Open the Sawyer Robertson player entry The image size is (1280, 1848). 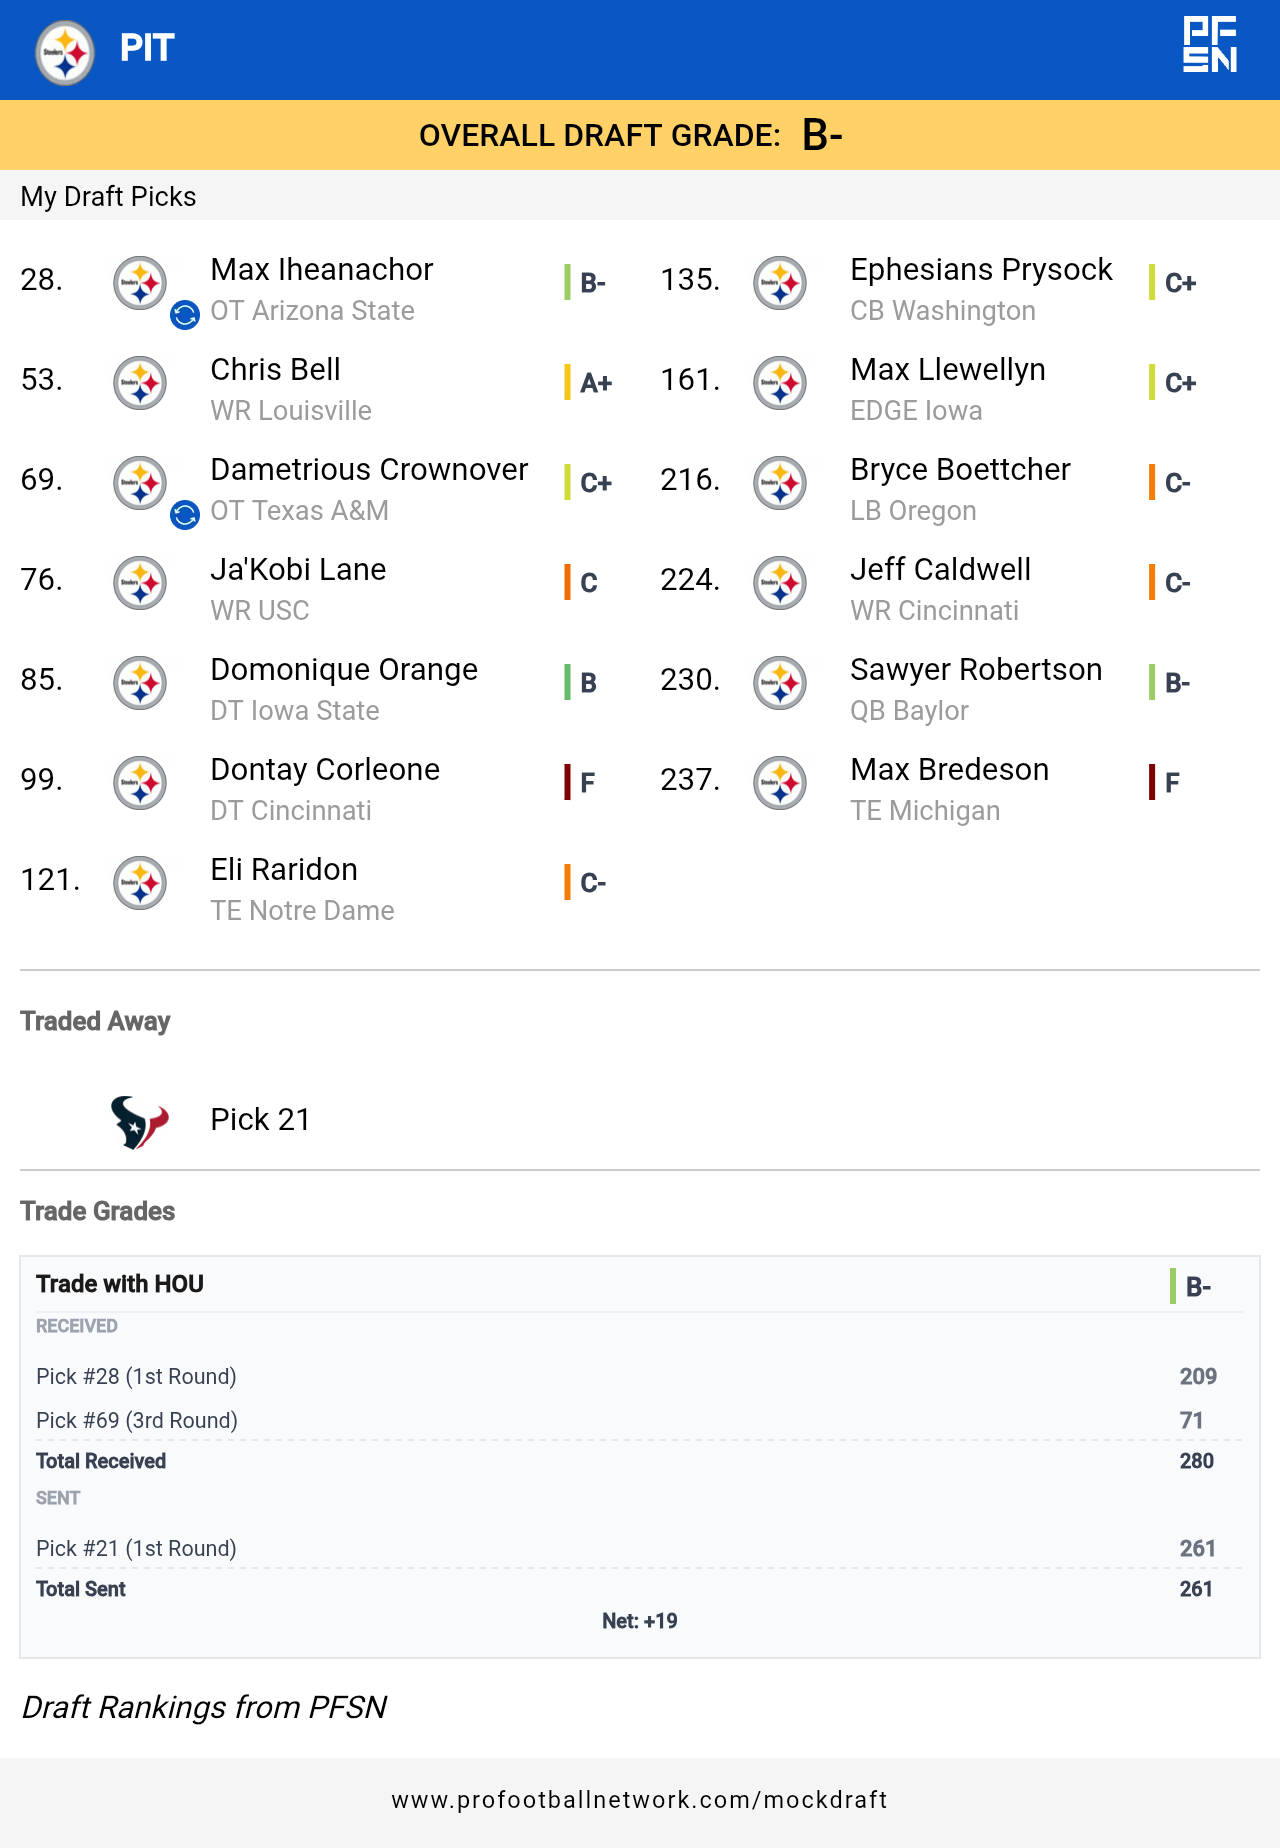(x=975, y=670)
